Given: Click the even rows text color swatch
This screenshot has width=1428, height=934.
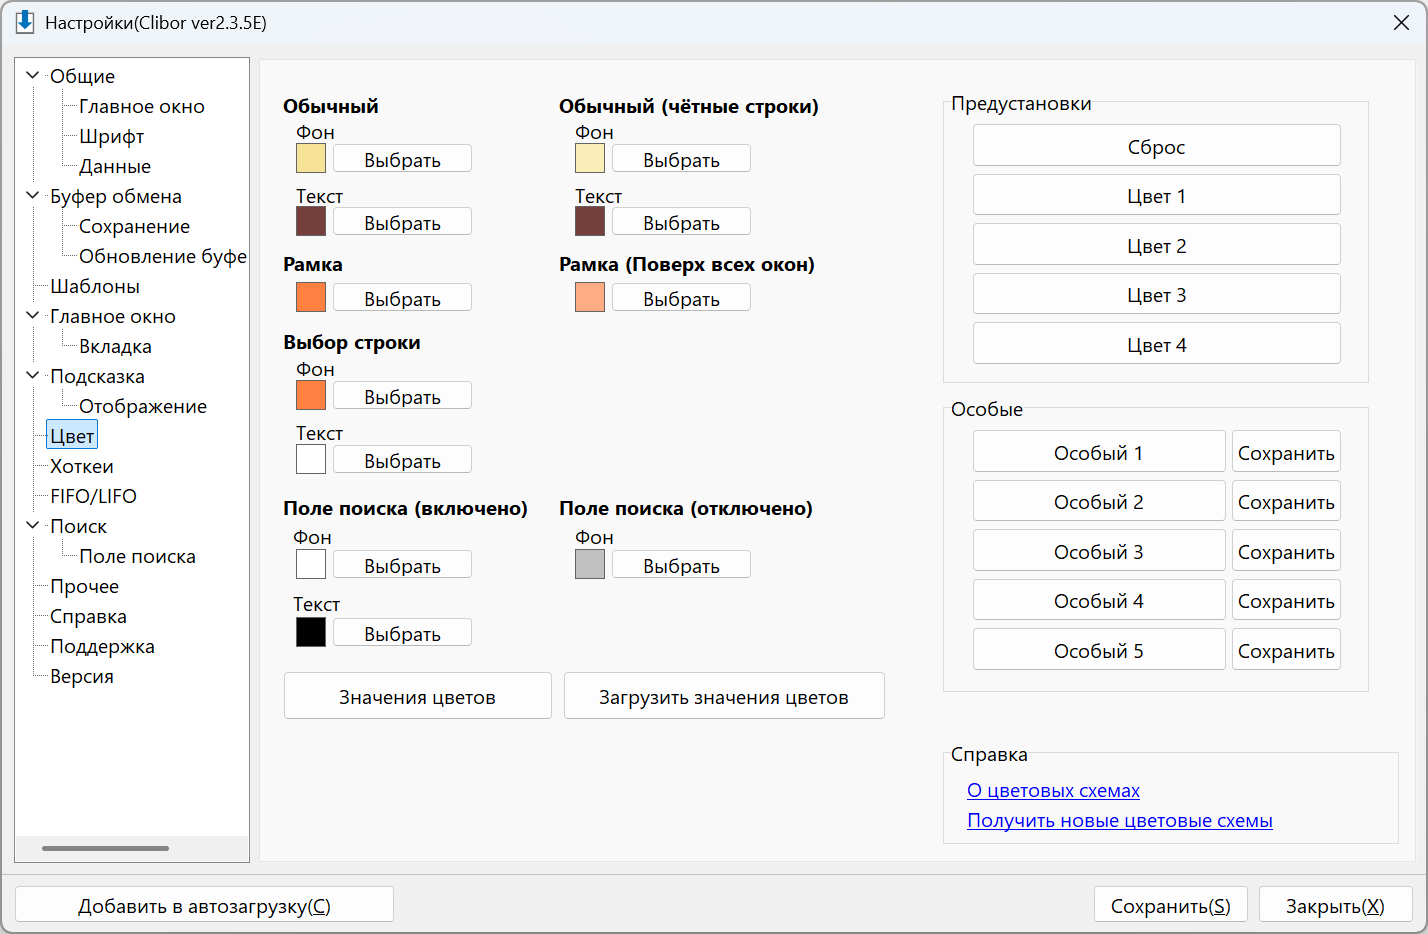Looking at the screenshot, I should [590, 221].
